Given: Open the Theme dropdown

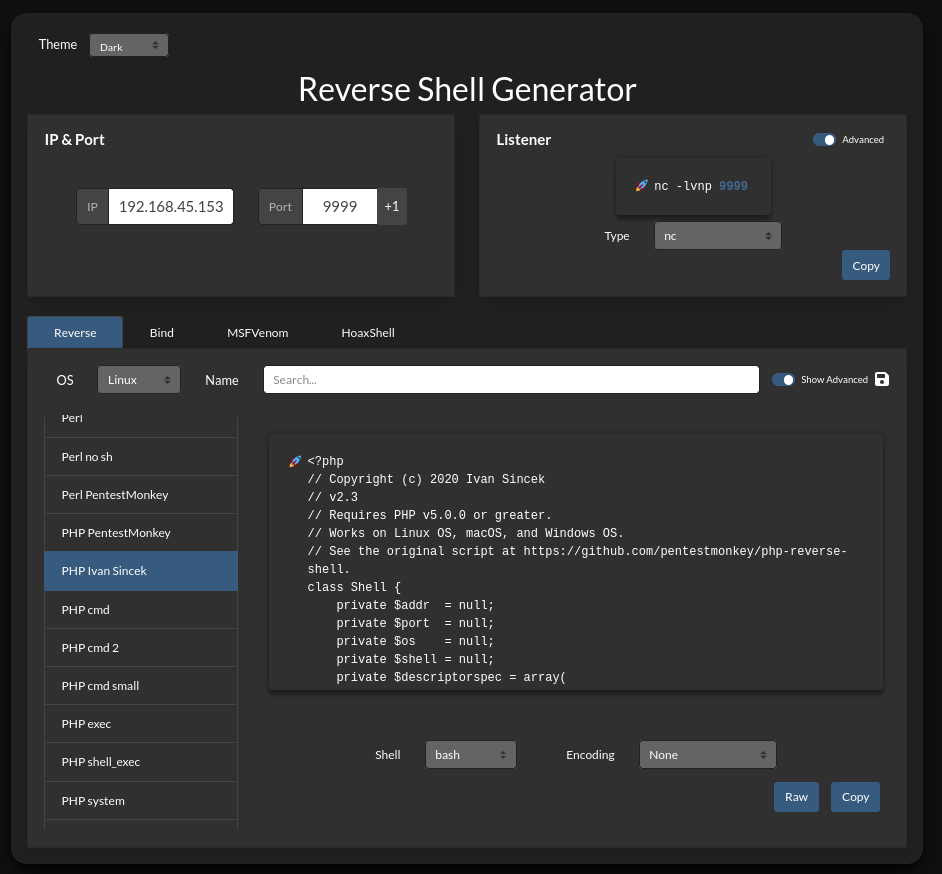Looking at the screenshot, I should coord(129,45).
